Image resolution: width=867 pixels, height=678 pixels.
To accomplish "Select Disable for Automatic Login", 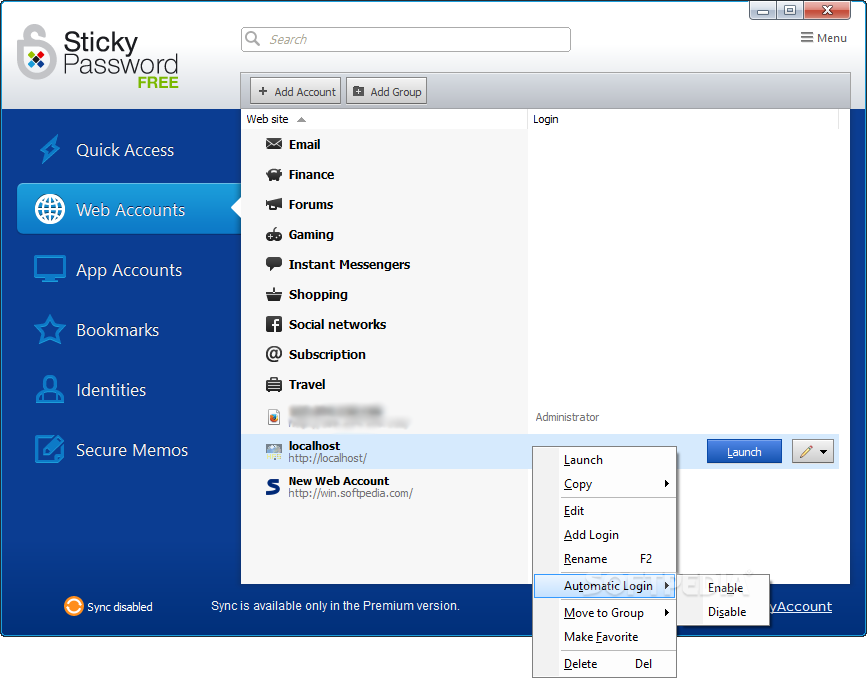I will coord(724,612).
